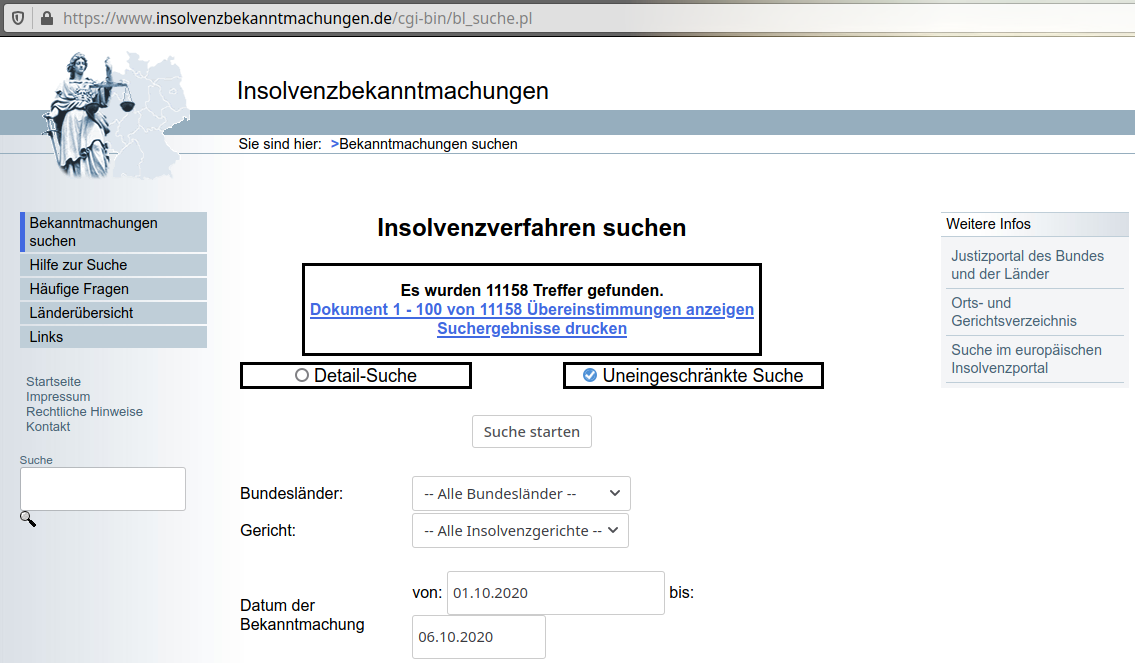Click Suchergebnisse drucken link
Screen dimensions: 1135x663
tap(532, 329)
